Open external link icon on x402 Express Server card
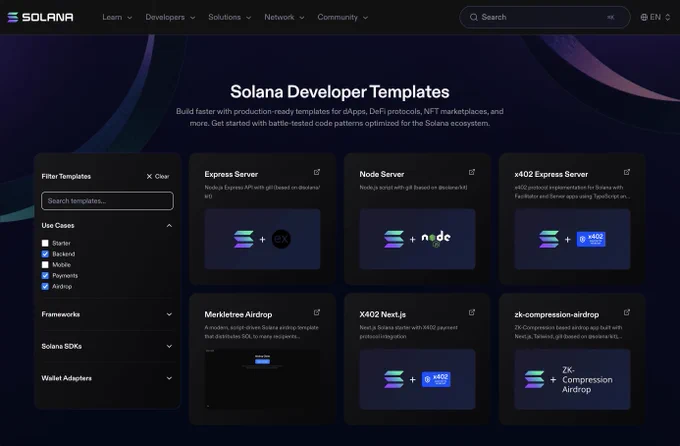The width and height of the screenshot is (680, 446). (x=627, y=172)
